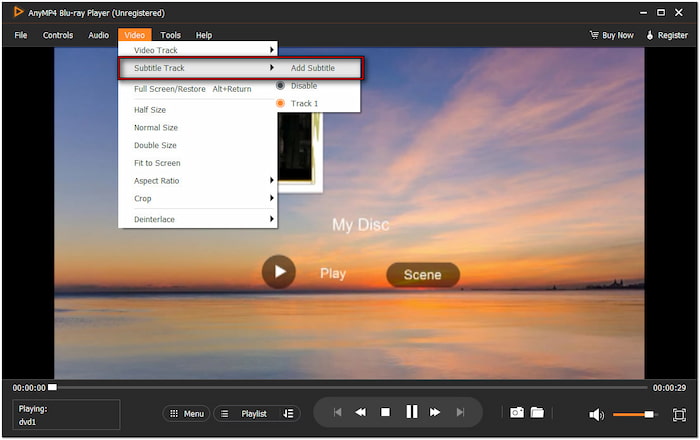Click the AnyMP4 logo in title bar
The image size is (700, 440).
coord(18,12)
